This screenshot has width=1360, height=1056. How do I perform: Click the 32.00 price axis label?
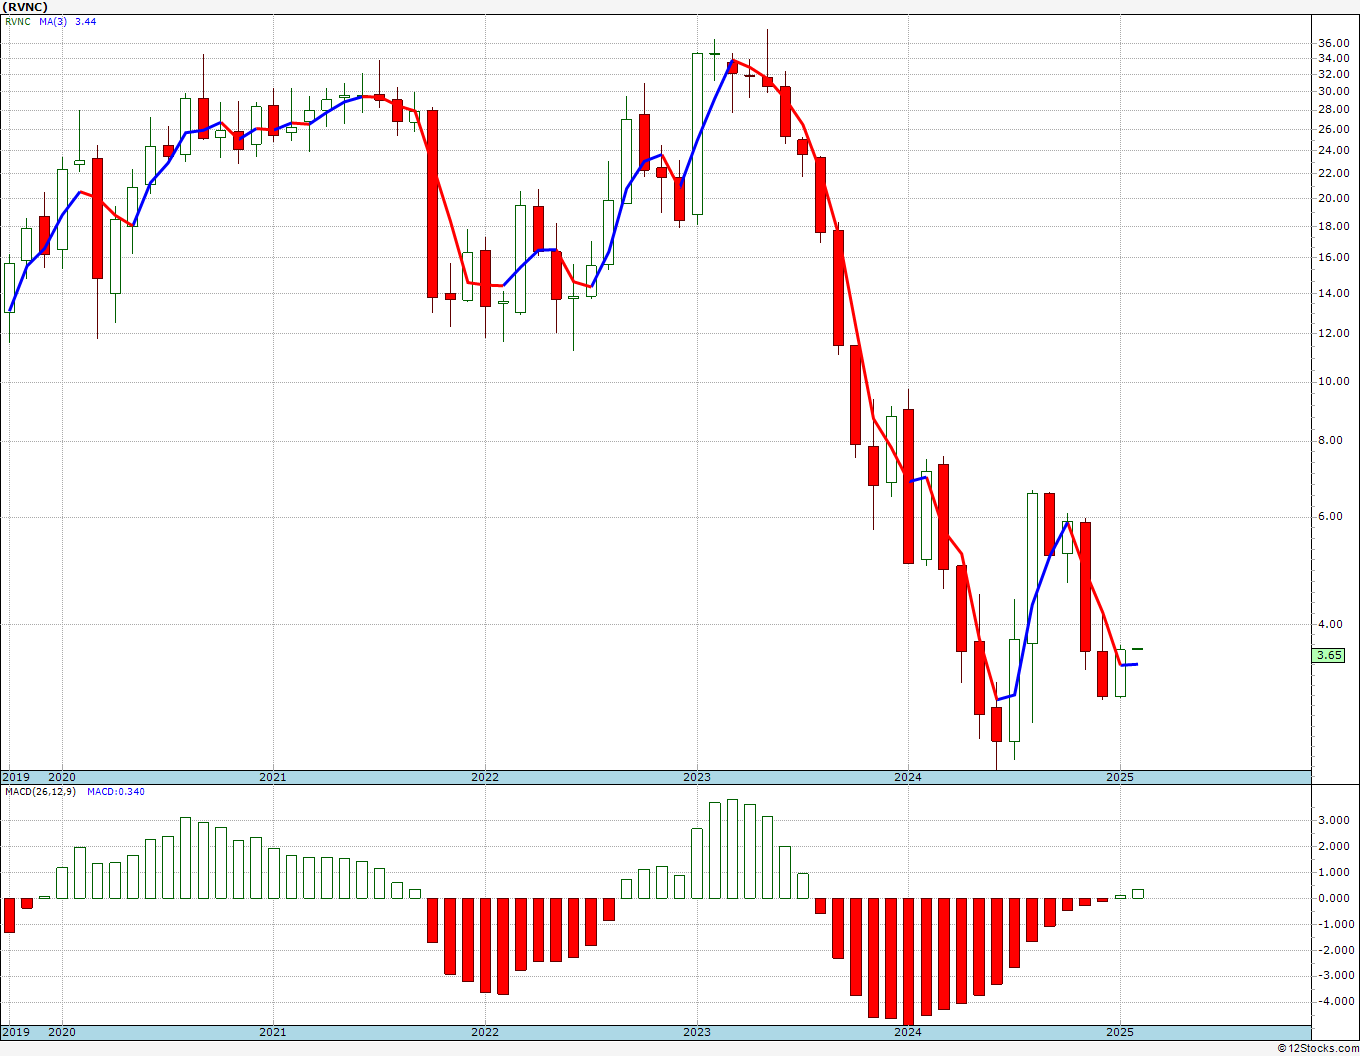[x=1332, y=75]
